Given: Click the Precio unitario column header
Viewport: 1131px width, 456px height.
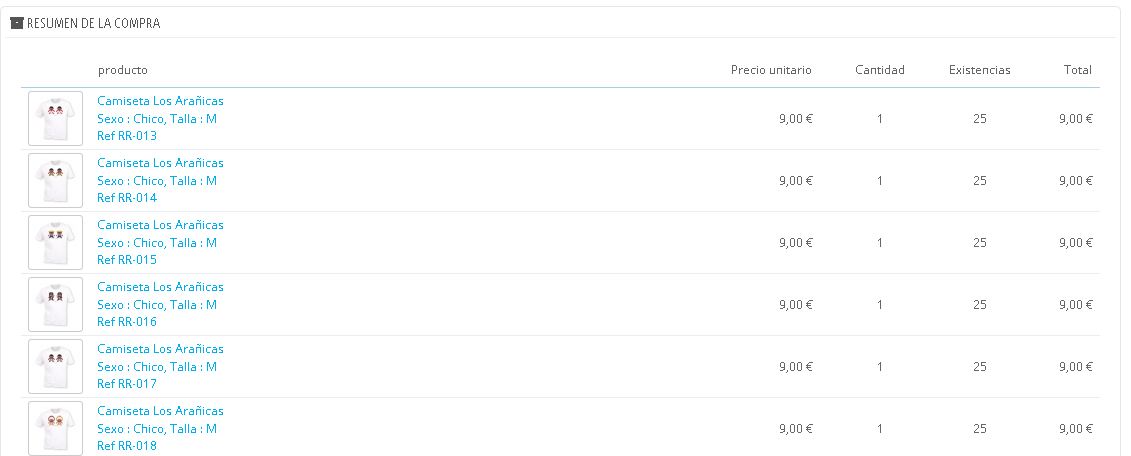Looking at the screenshot, I should (x=771, y=70).
